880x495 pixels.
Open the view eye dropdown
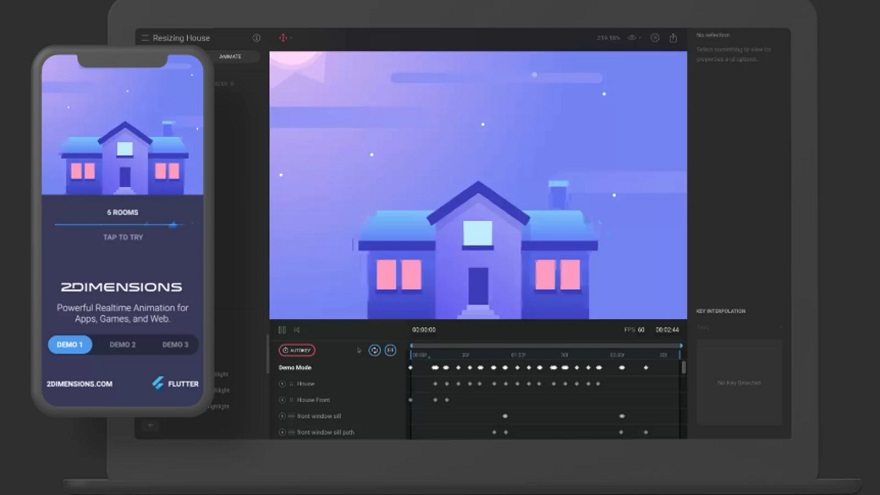[x=634, y=38]
